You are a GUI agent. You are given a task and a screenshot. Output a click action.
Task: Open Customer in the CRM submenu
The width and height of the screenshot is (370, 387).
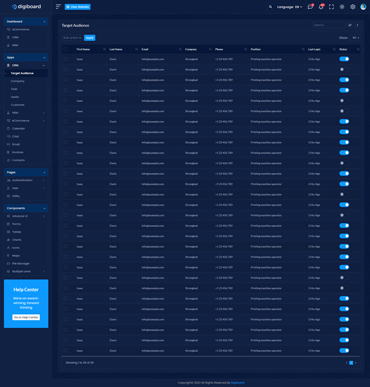click(18, 105)
